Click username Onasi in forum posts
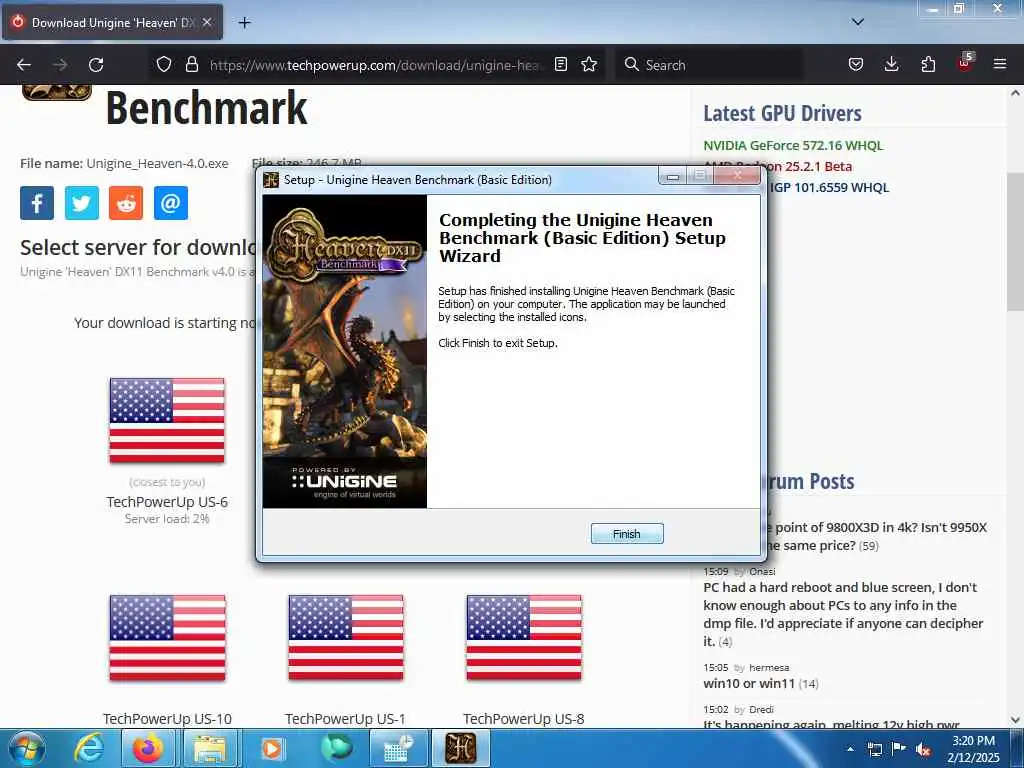Viewport: 1024px width, 768px height. pos(762,571)
